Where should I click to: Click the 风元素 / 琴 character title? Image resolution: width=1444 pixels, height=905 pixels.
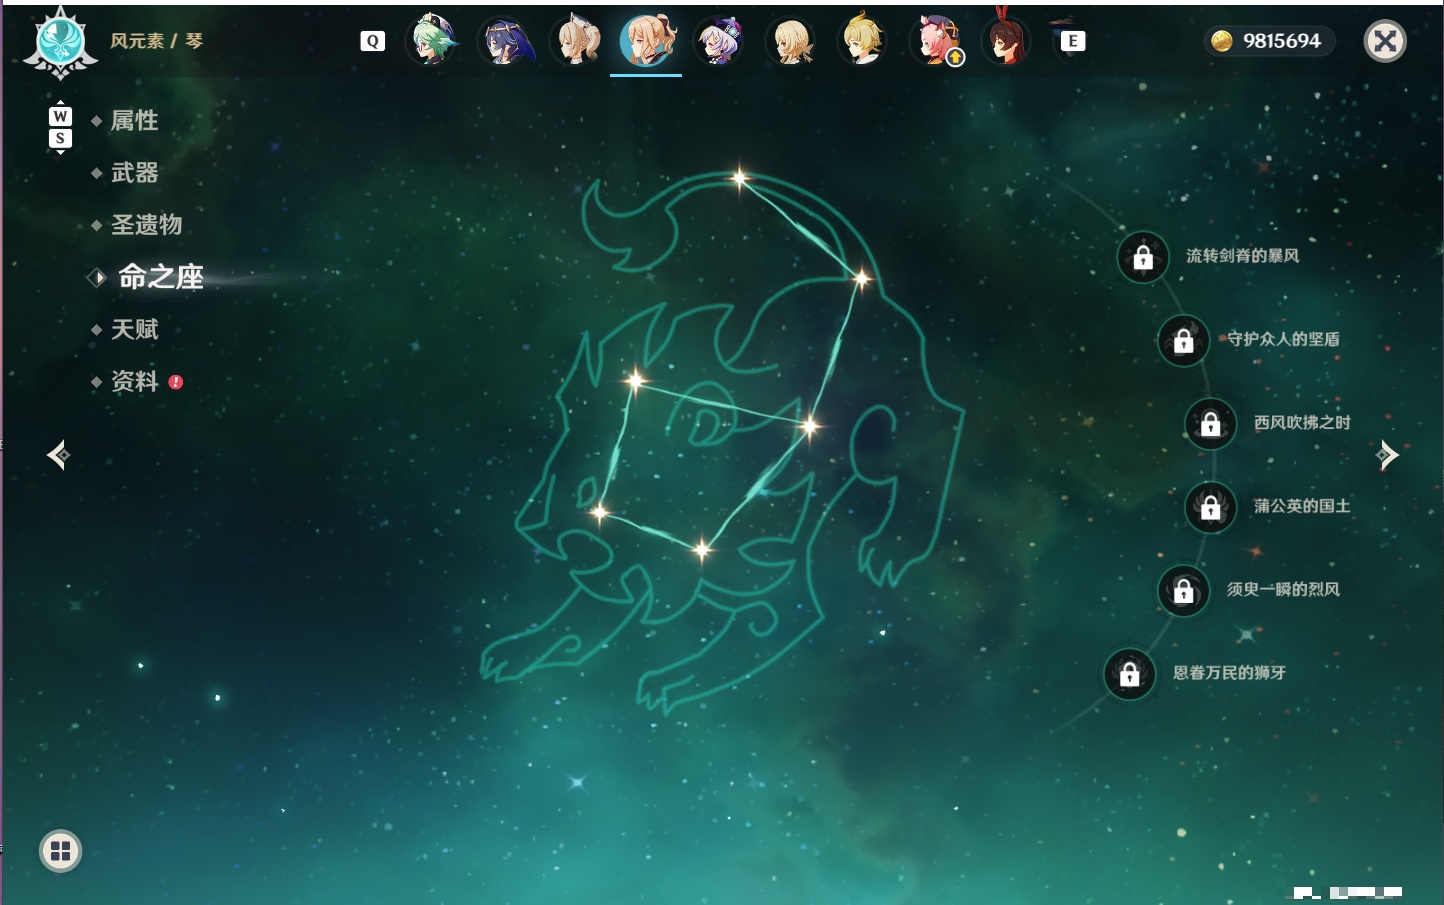[x=157, y=41]
